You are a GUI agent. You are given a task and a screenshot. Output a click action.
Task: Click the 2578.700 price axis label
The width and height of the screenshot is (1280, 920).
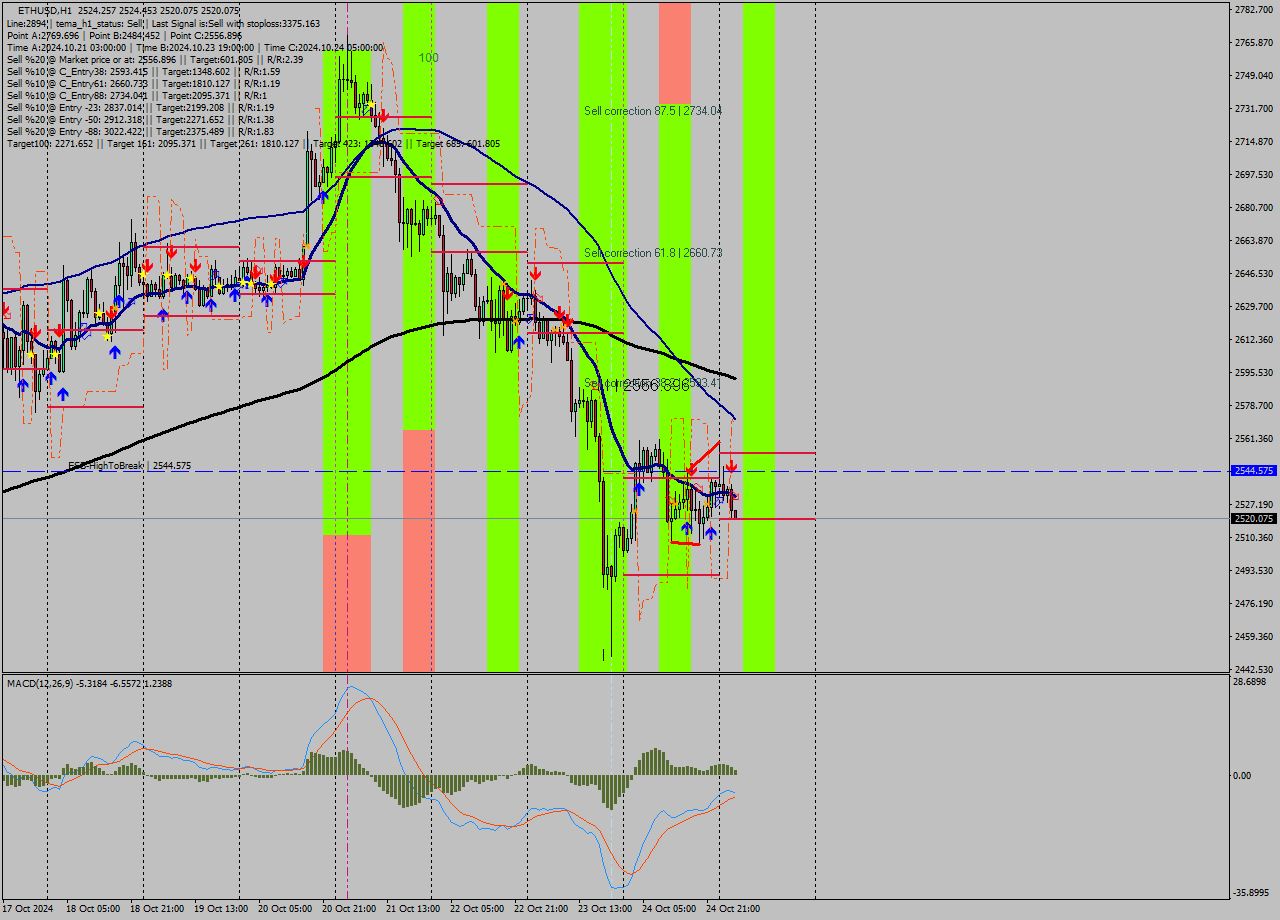pyautogui.click(x=1254, y=405)
